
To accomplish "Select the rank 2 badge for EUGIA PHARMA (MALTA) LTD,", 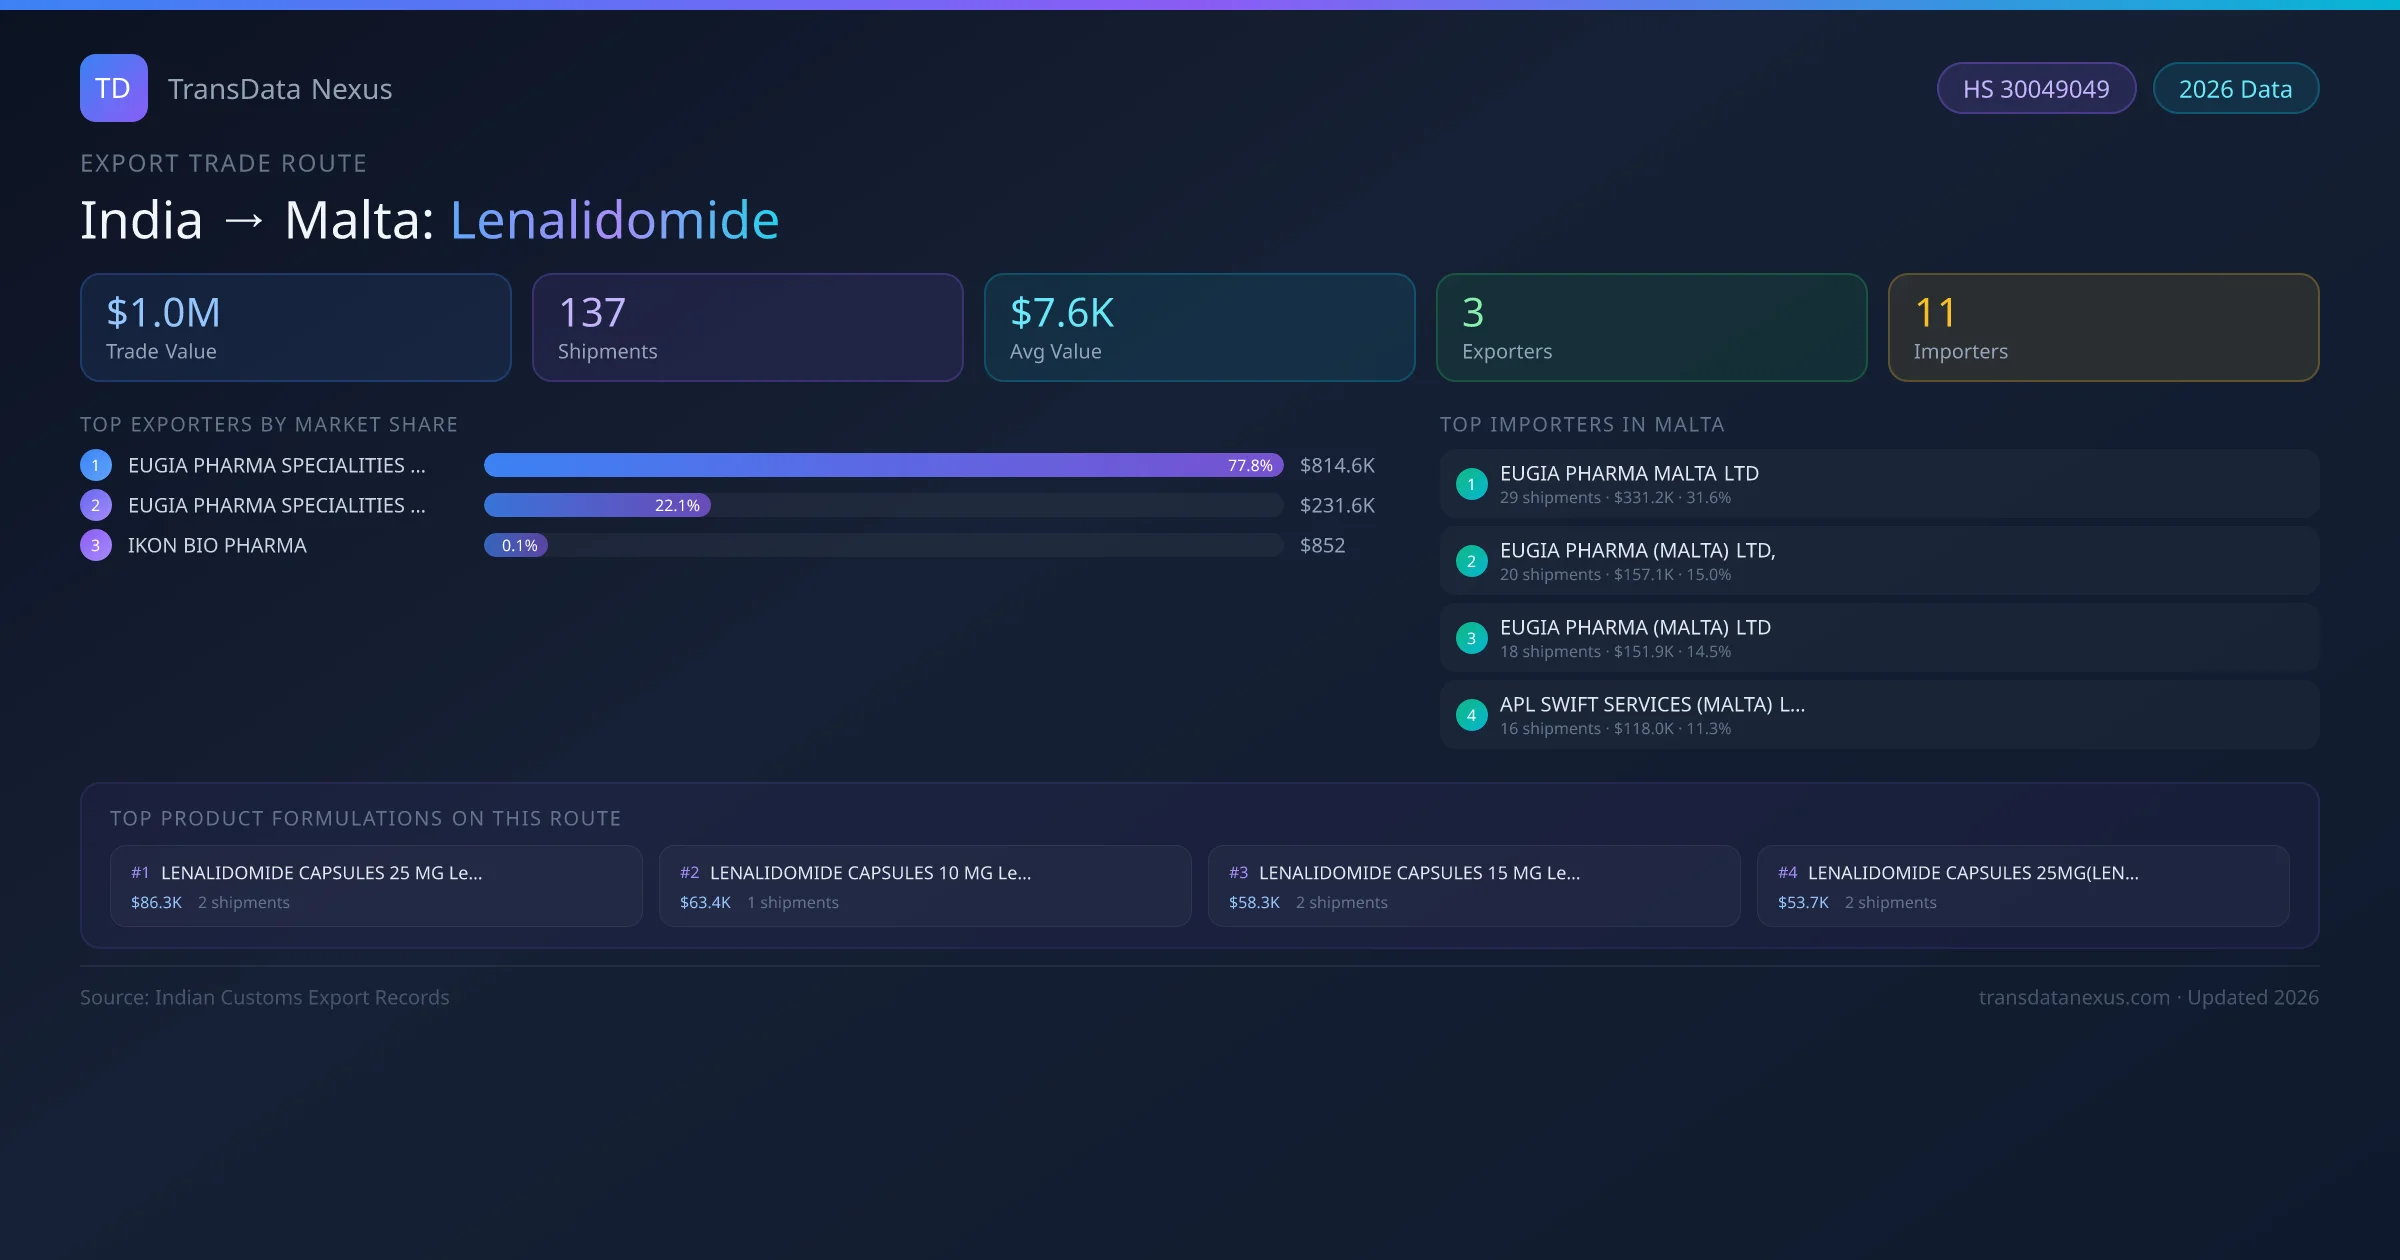I will click(1471, 561).
